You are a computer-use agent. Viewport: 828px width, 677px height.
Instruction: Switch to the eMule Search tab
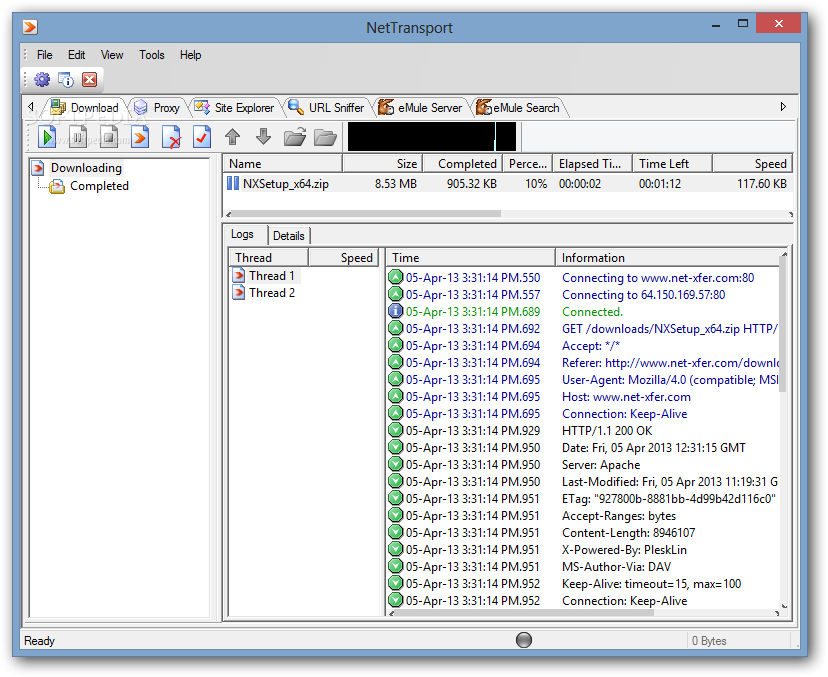(518, 108)
